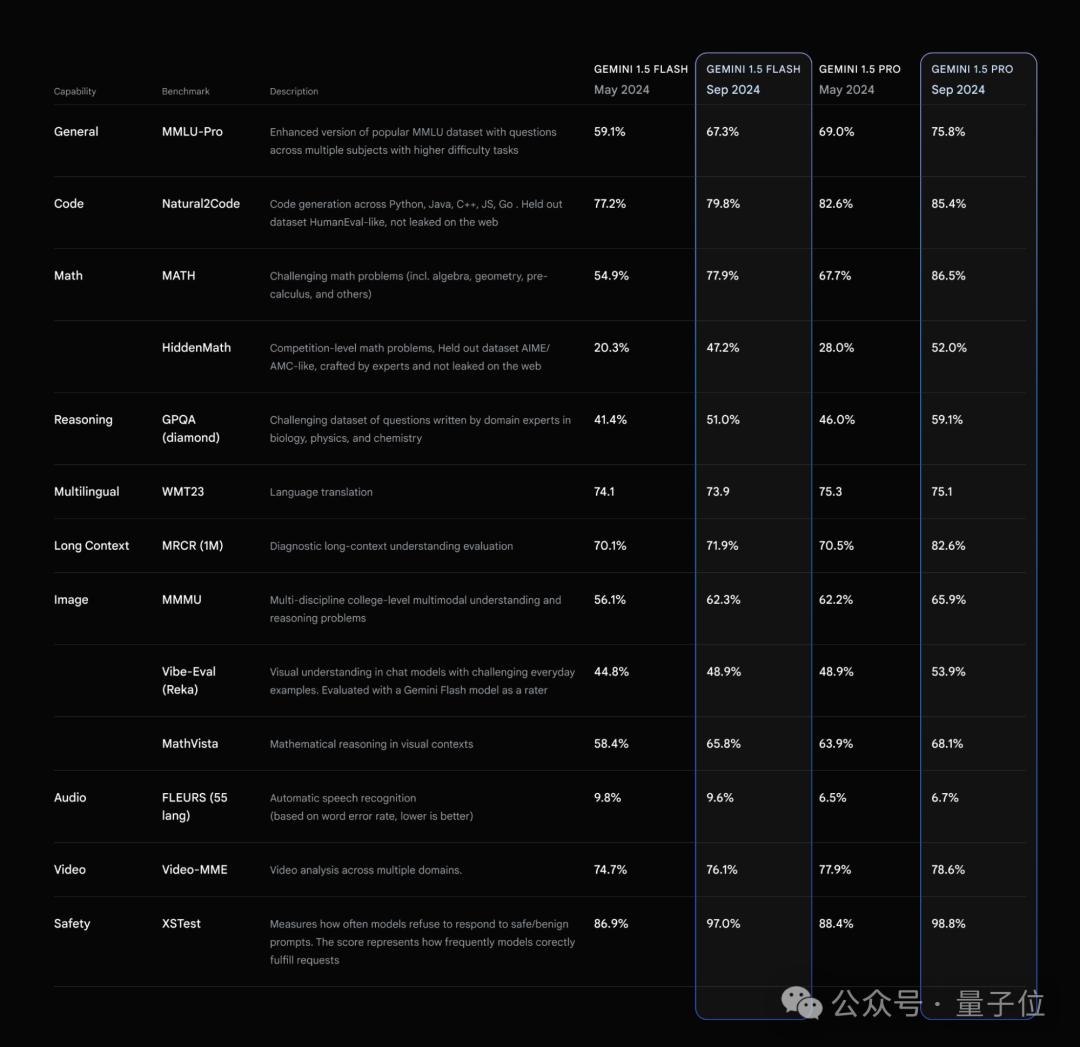
Task: Select the Safety capability label
Action: pyautogui.click(x=72, y=924)
